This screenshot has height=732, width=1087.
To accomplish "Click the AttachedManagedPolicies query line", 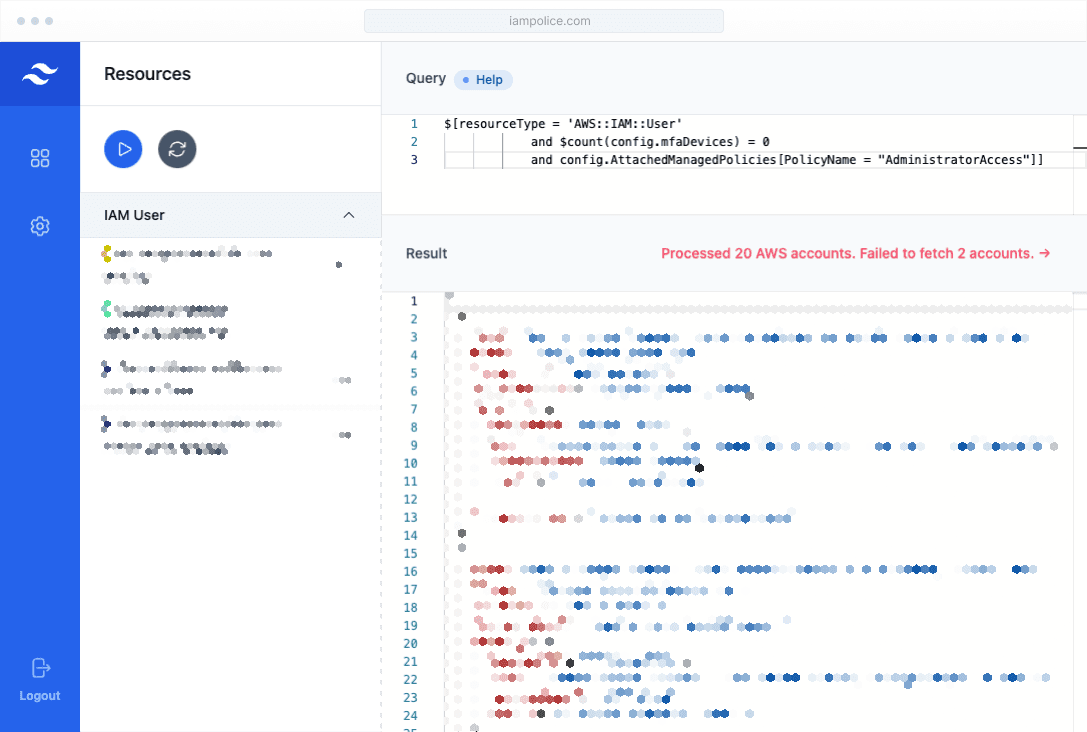I will coord(787,160).
